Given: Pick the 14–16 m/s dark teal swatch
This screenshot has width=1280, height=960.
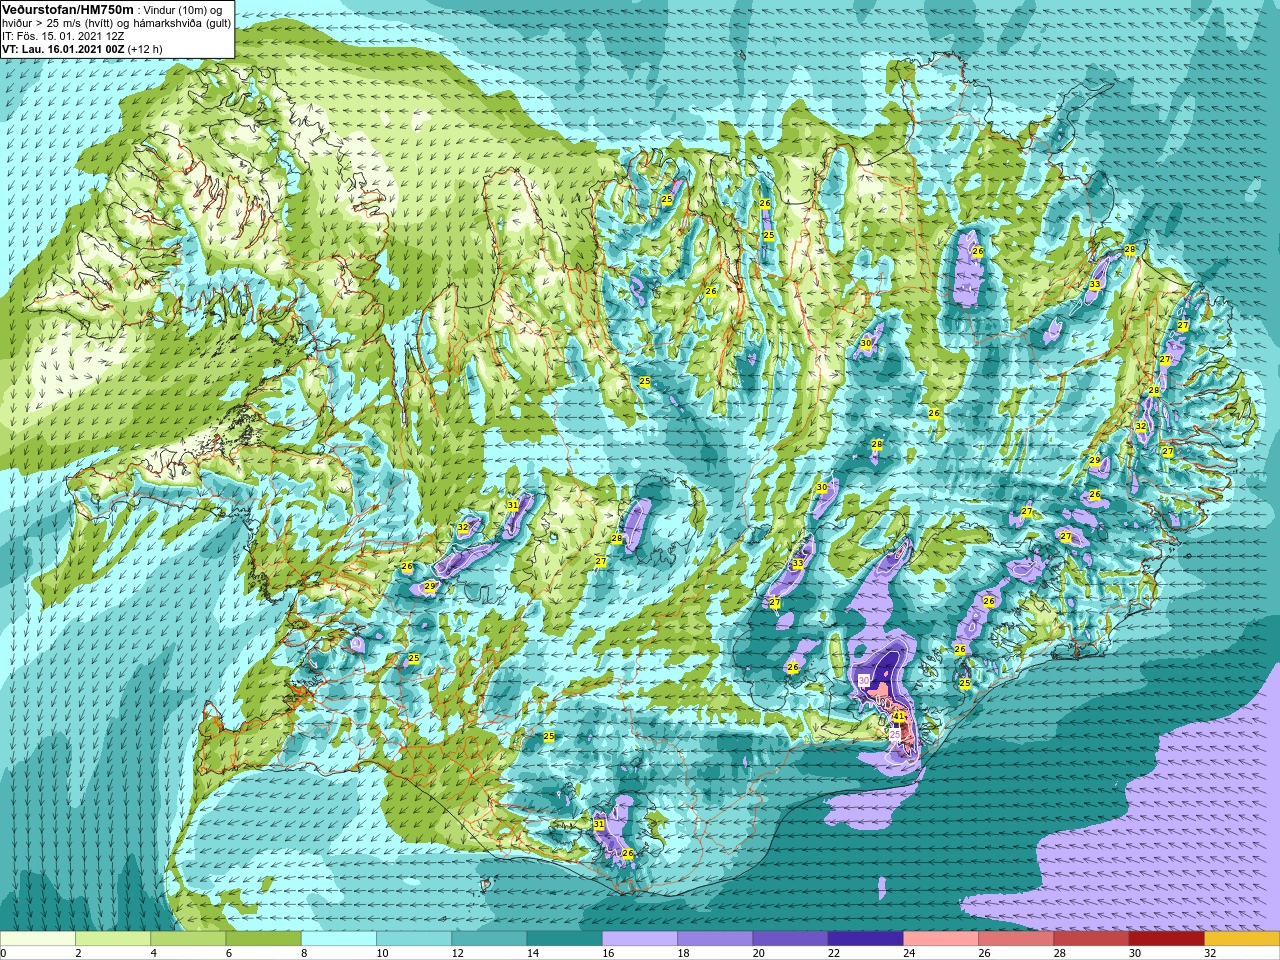Looking at the screenshot, I should (x=564, y=939).
